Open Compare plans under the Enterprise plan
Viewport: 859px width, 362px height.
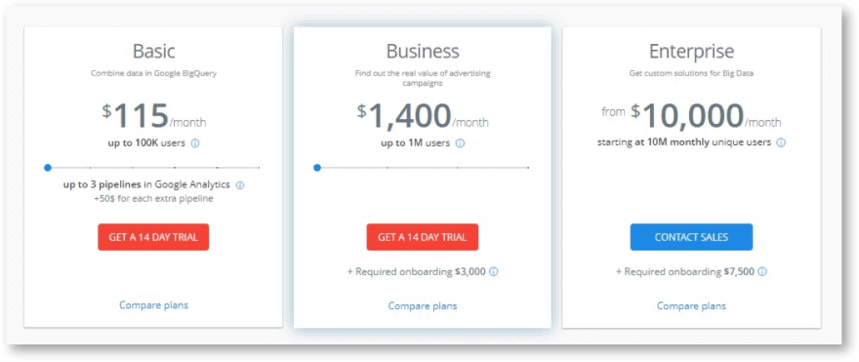click(x=691, y=306)
